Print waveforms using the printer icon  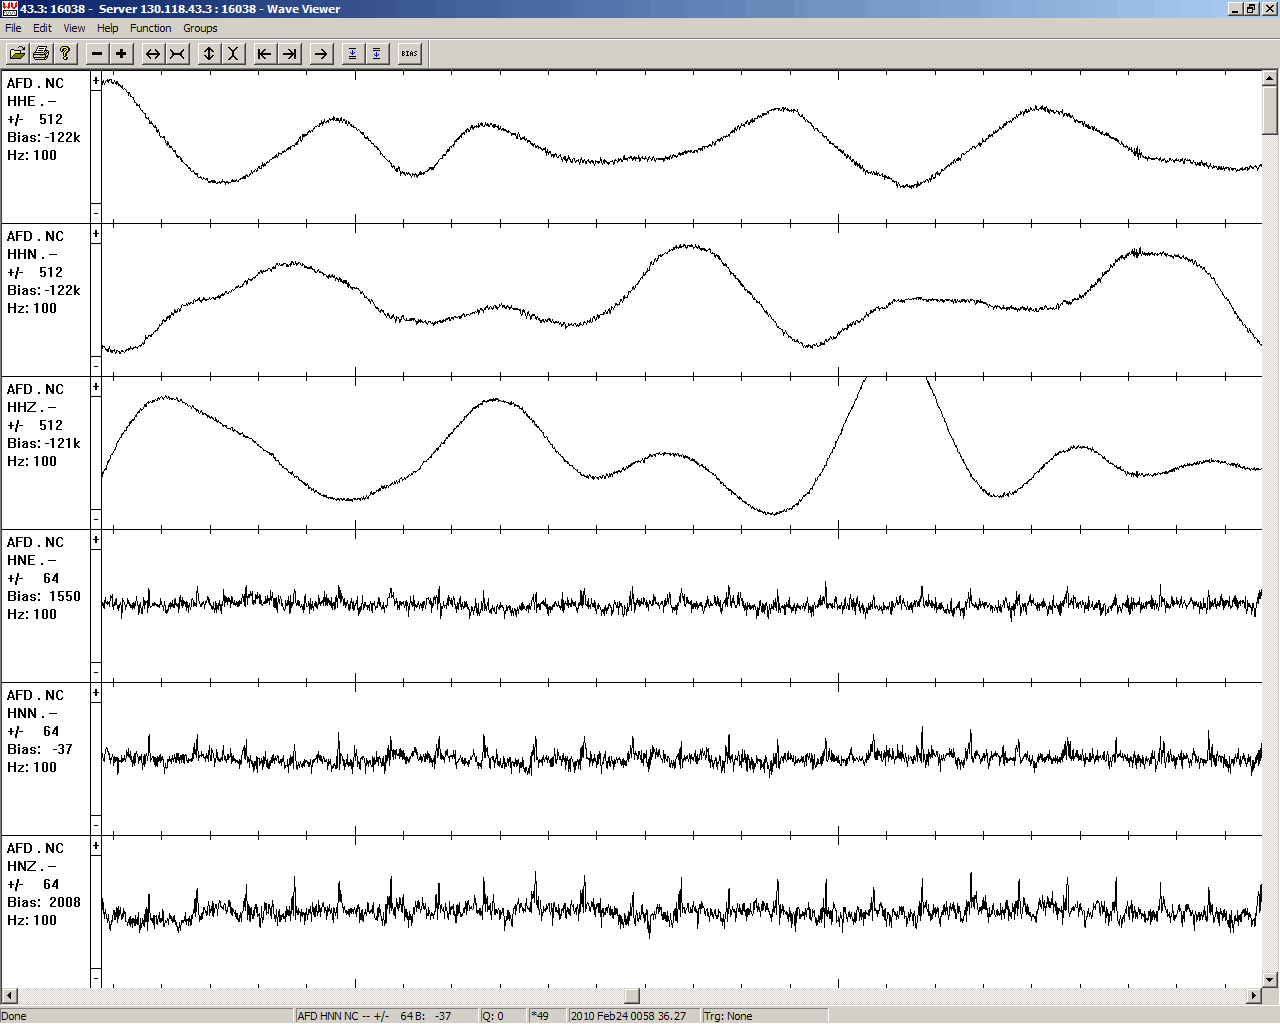pos(41,53)
